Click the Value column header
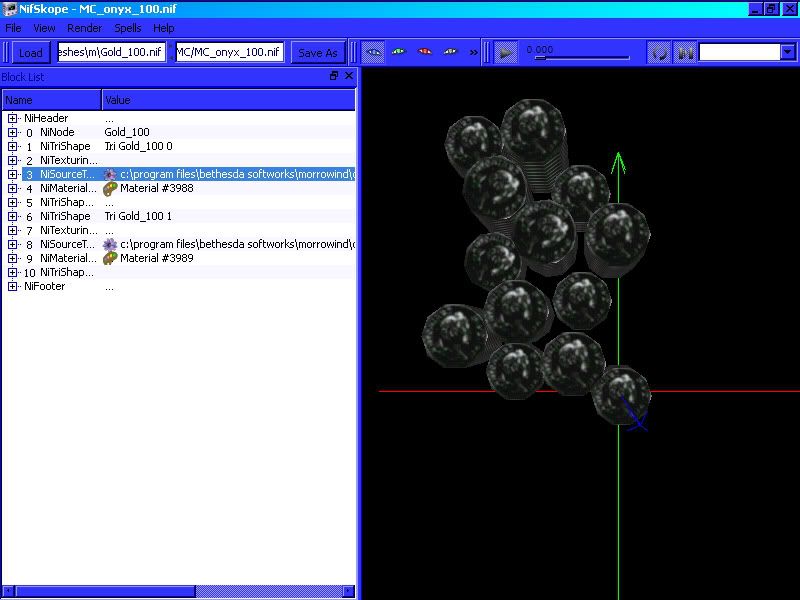800x600 pixels. (229, 100)
